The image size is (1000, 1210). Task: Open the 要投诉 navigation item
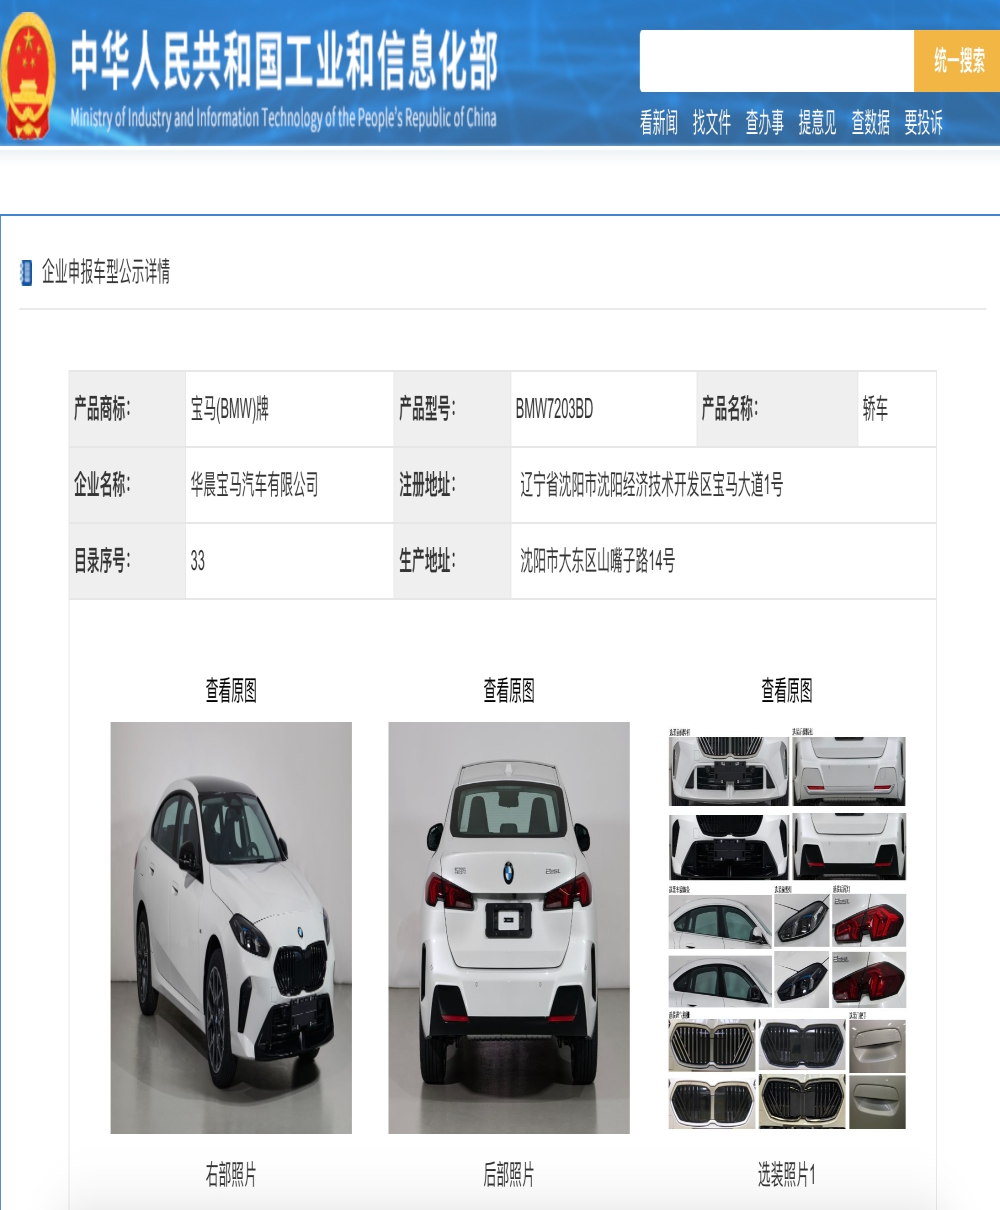[923, 123]
